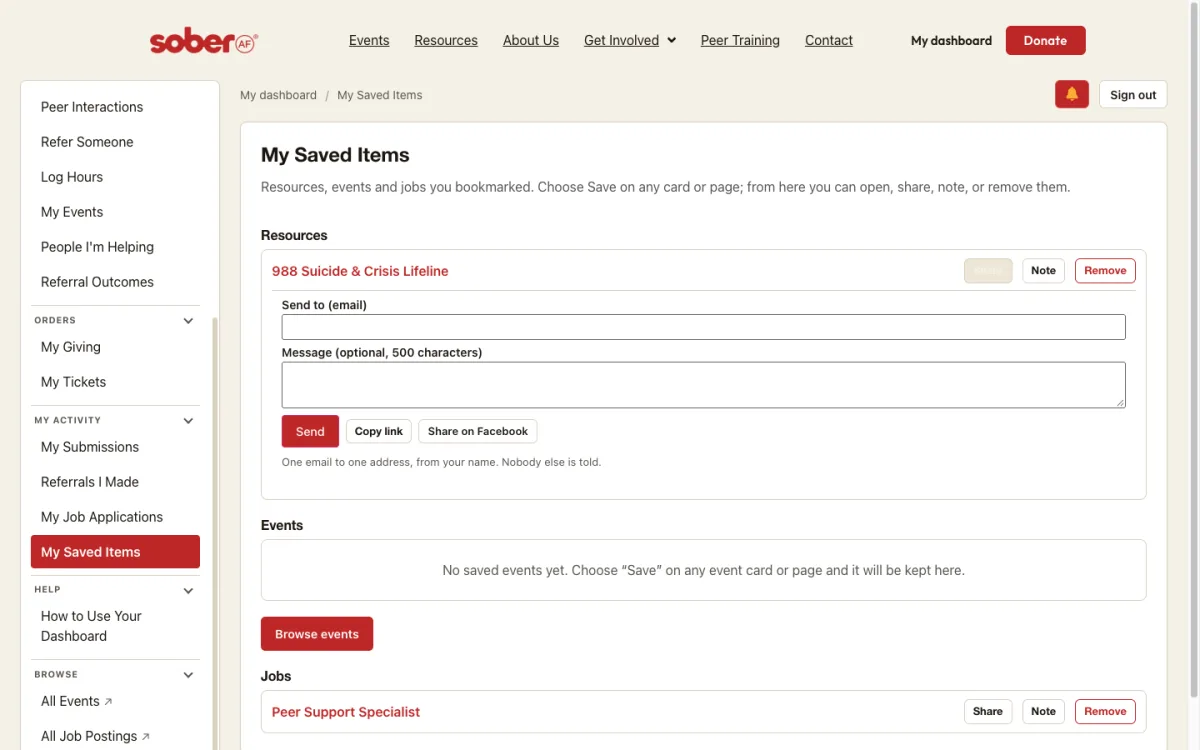Viewport: 1200px width, 750px height.
Task: Go to My dashboard in header
Action: 951,41
